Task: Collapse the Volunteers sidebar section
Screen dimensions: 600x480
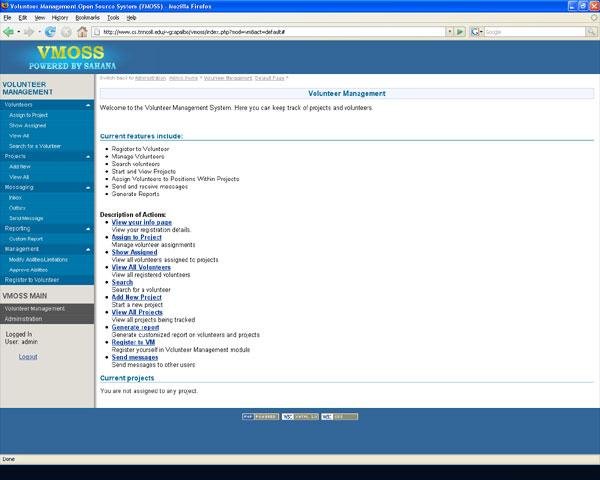Action: (88, 105)
